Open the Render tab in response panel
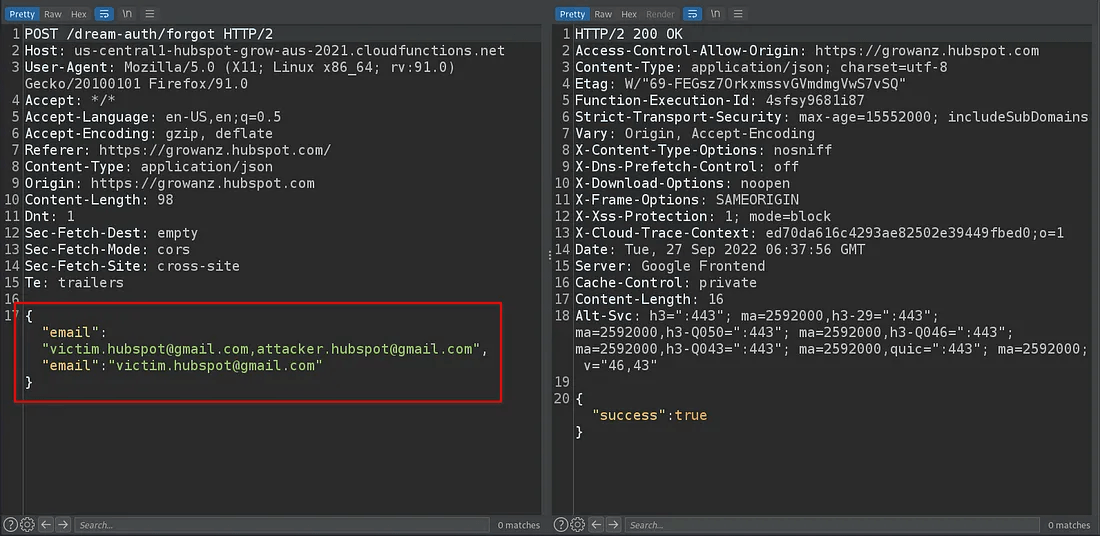This screenshot has width=1100, height=536. (660, 14)
